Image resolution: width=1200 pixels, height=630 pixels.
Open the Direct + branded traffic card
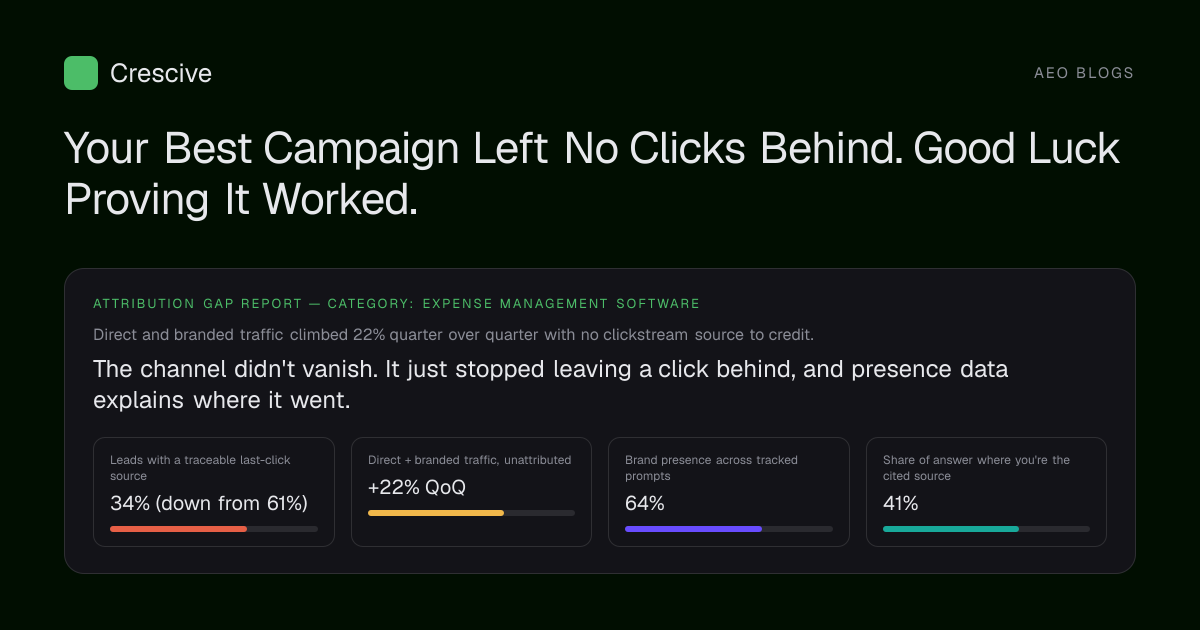pos(471,492)
